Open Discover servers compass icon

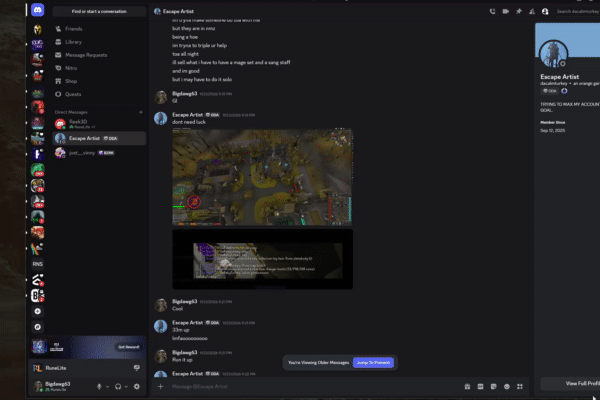pos(38,327)
